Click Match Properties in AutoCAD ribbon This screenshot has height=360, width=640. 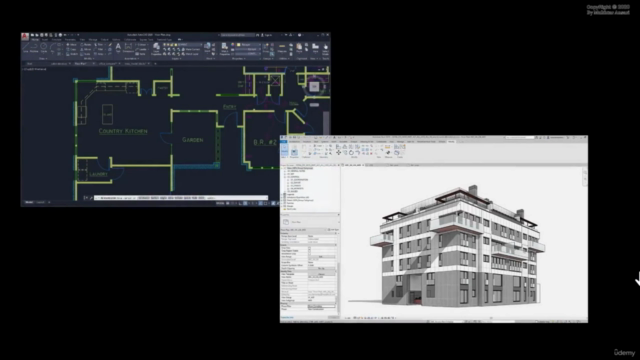click(224, 49)
